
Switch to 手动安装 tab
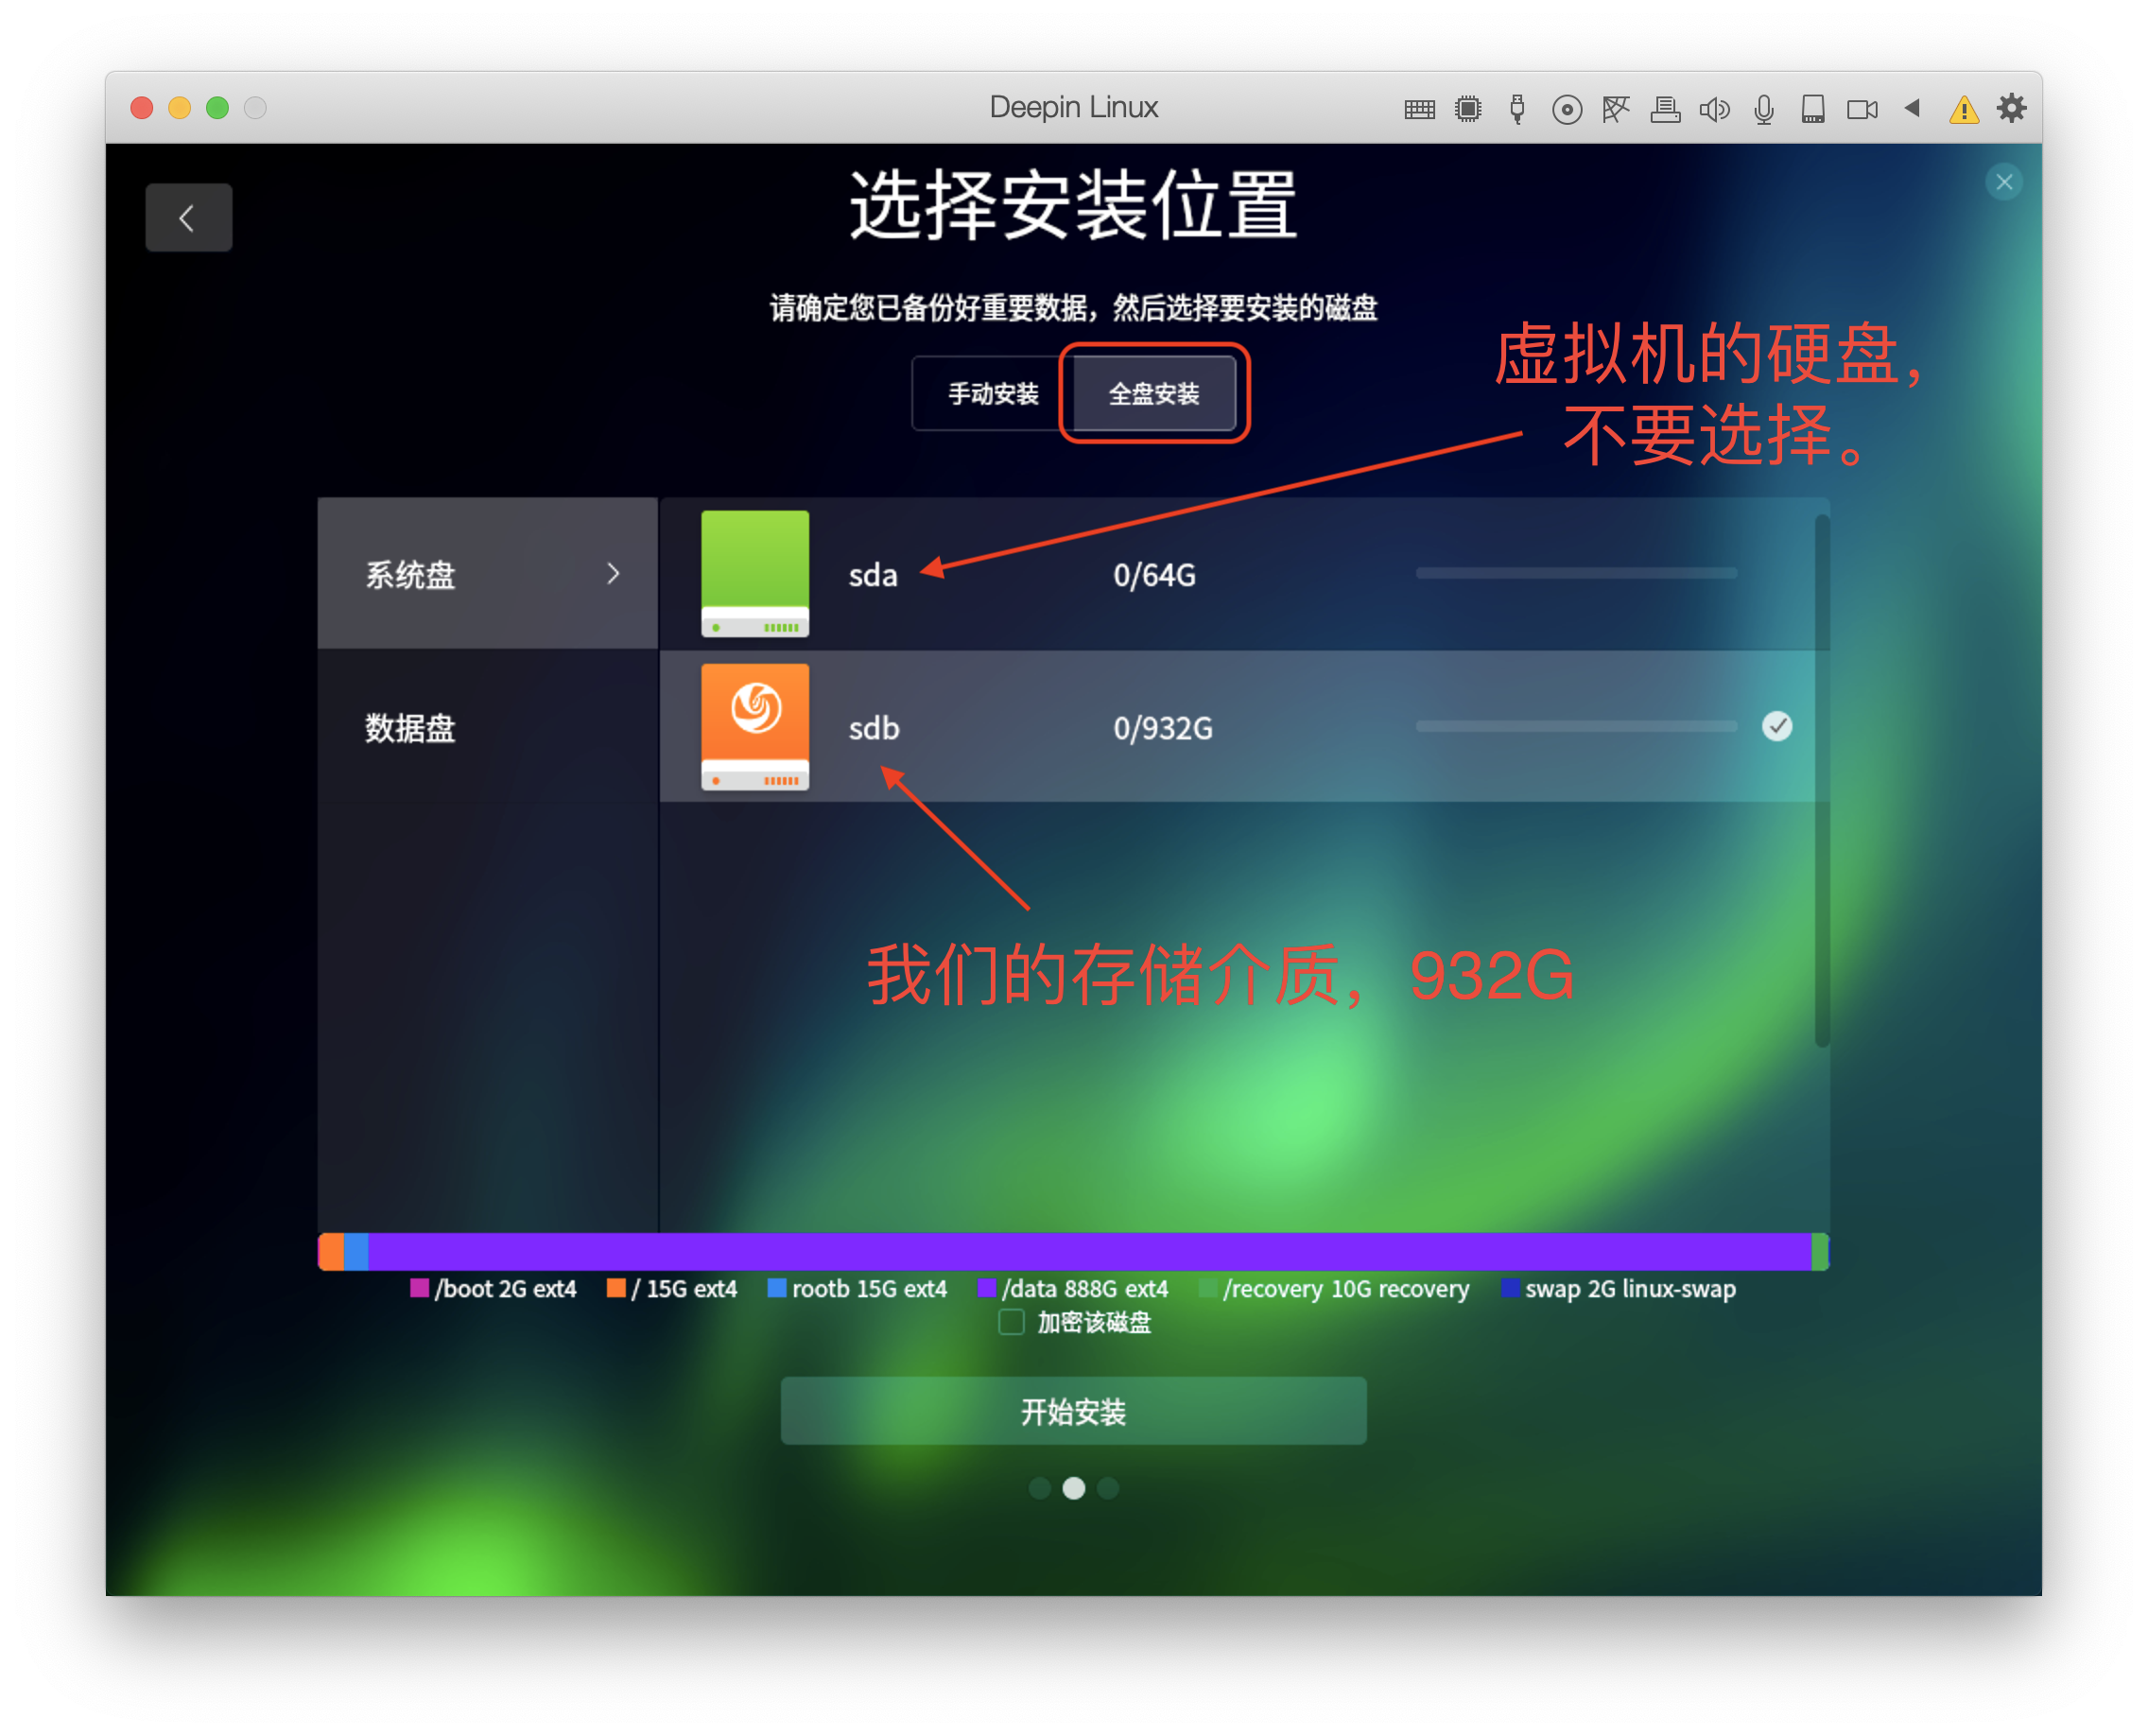point(992,394)
